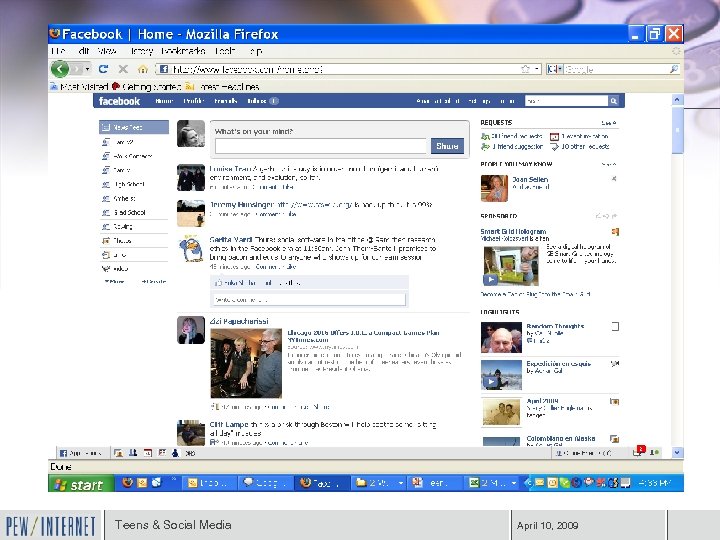Open the event invitation calendar icon
This screenshot has width=720, height=540.
(x=554, y=136)
